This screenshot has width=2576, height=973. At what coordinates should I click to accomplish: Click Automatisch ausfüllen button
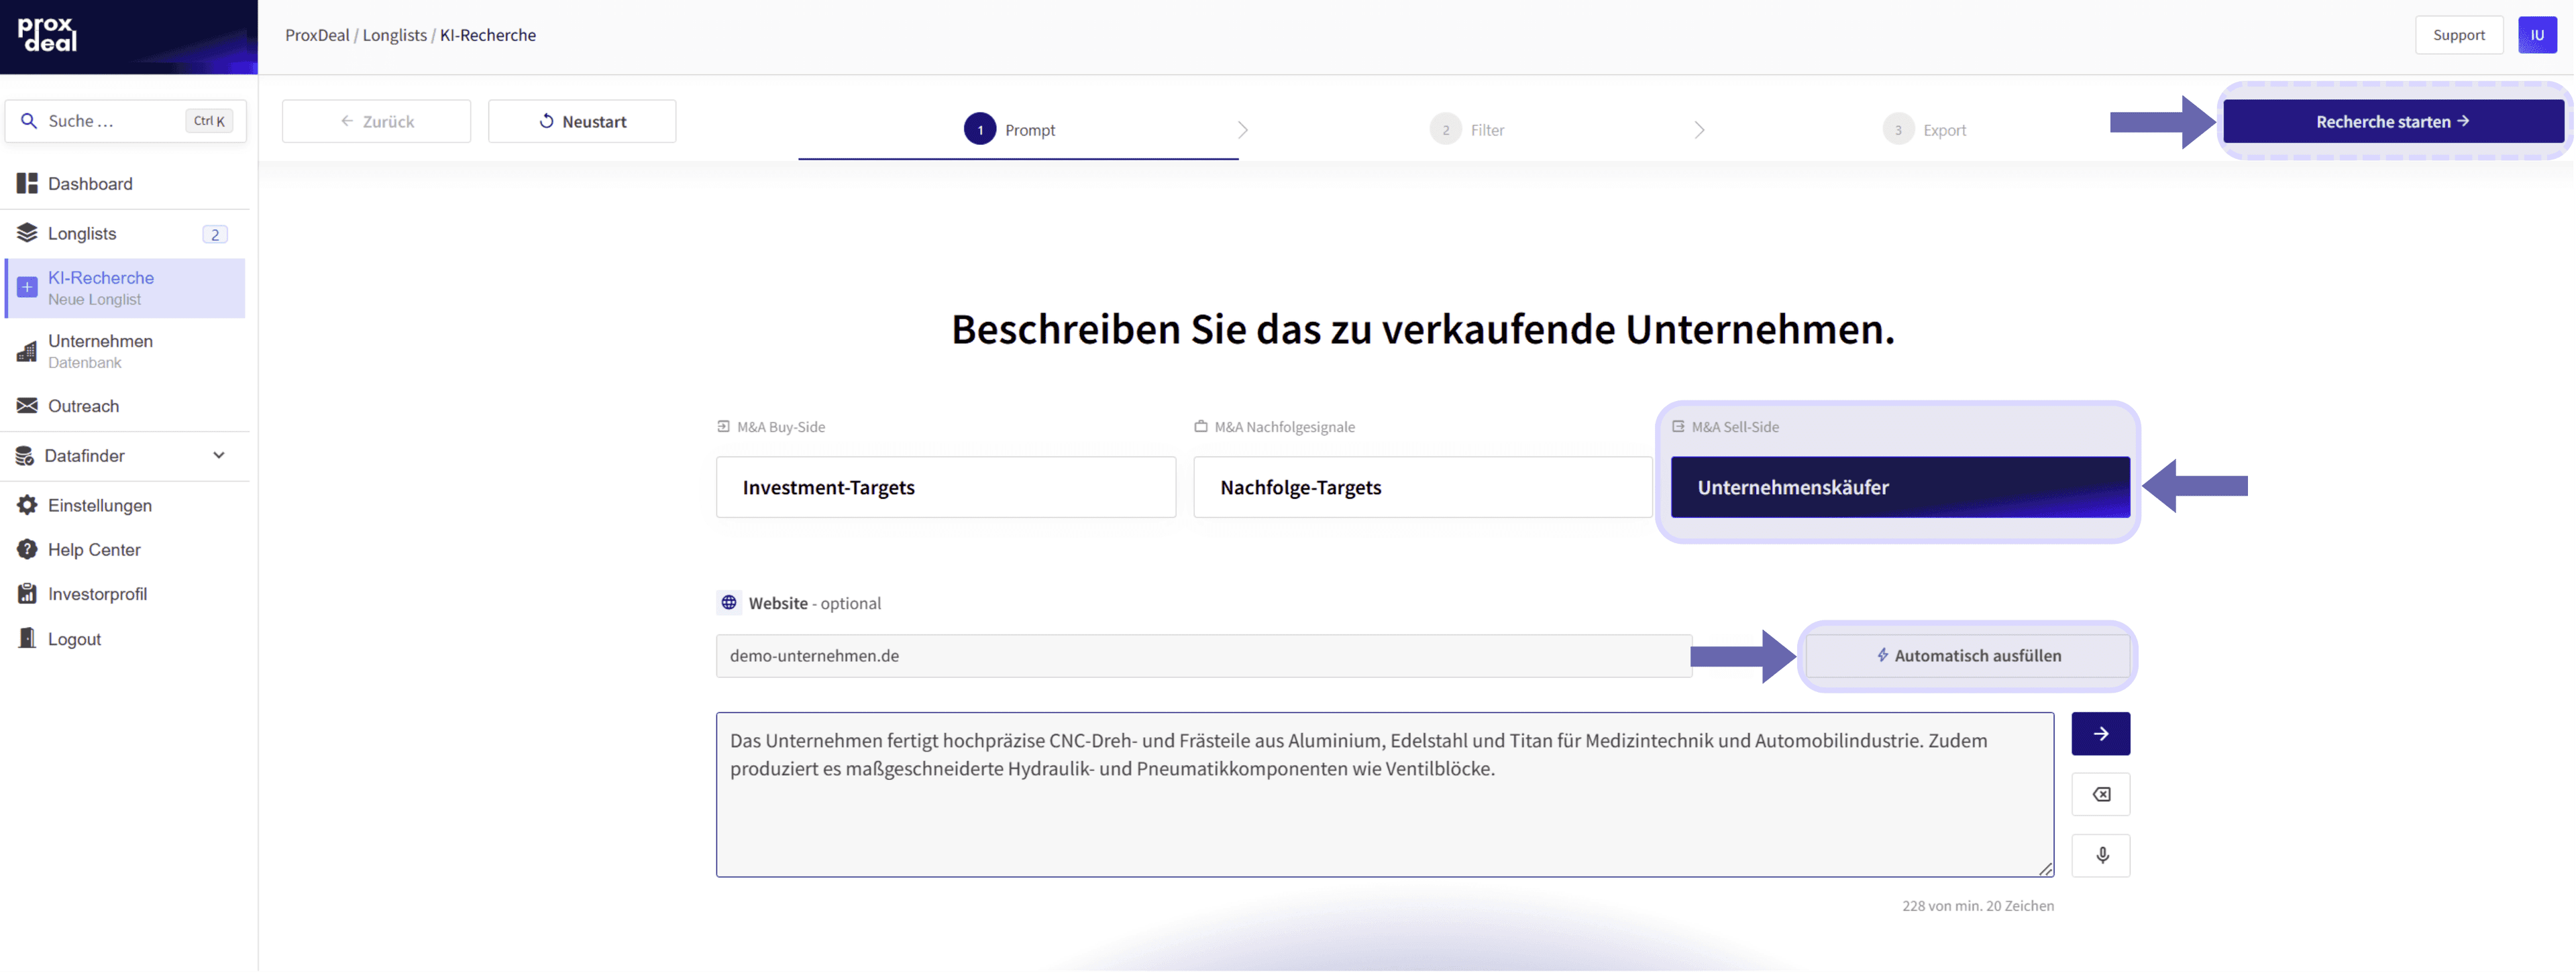[1967, 656]
